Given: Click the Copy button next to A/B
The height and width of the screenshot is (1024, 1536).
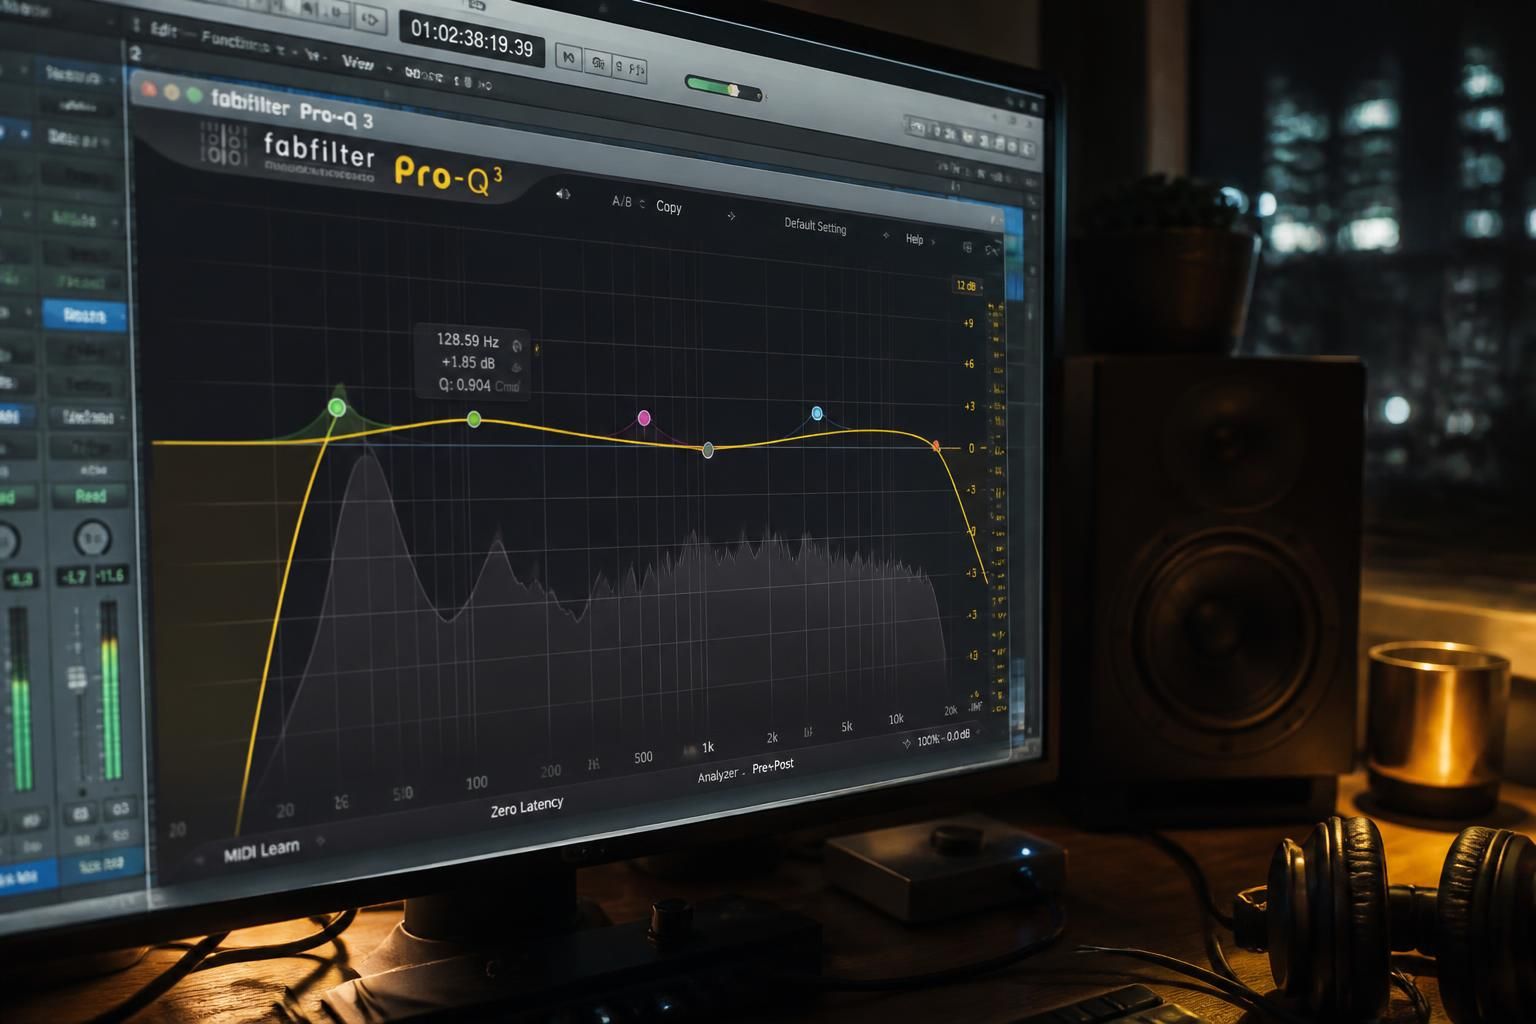Looking at the screenshot, I should (x=669, y=207).
